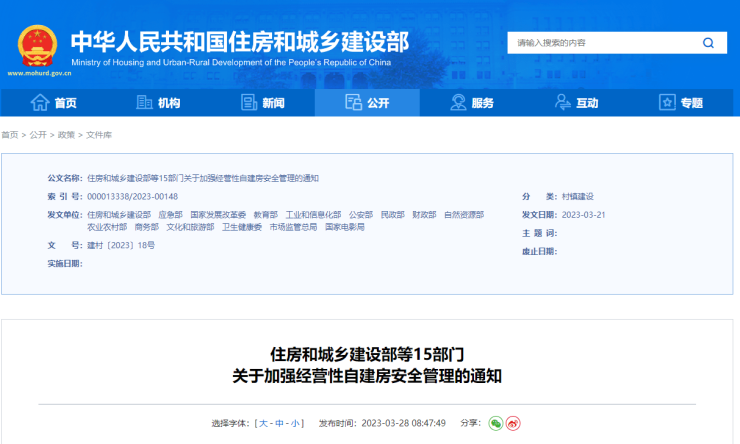Click the search input field

point(600,43)
